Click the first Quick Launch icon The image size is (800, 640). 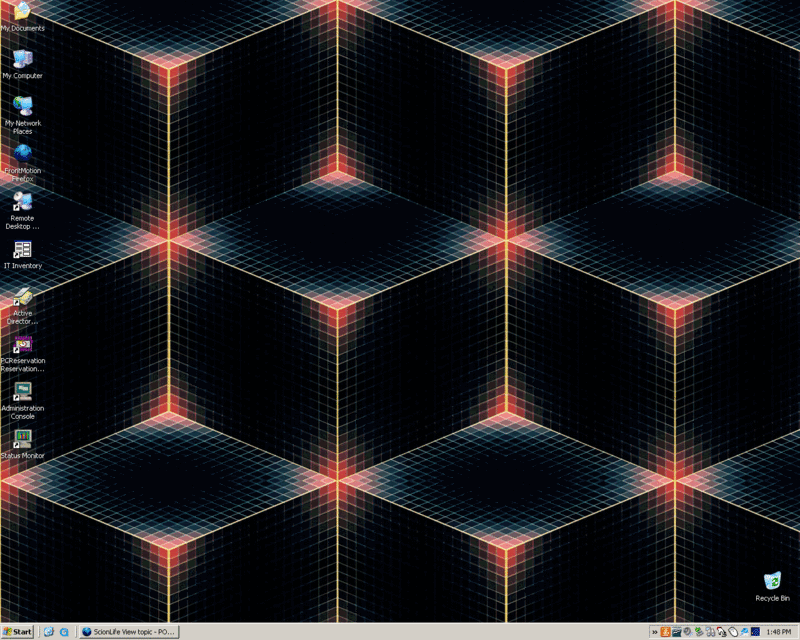pos(48,632)
